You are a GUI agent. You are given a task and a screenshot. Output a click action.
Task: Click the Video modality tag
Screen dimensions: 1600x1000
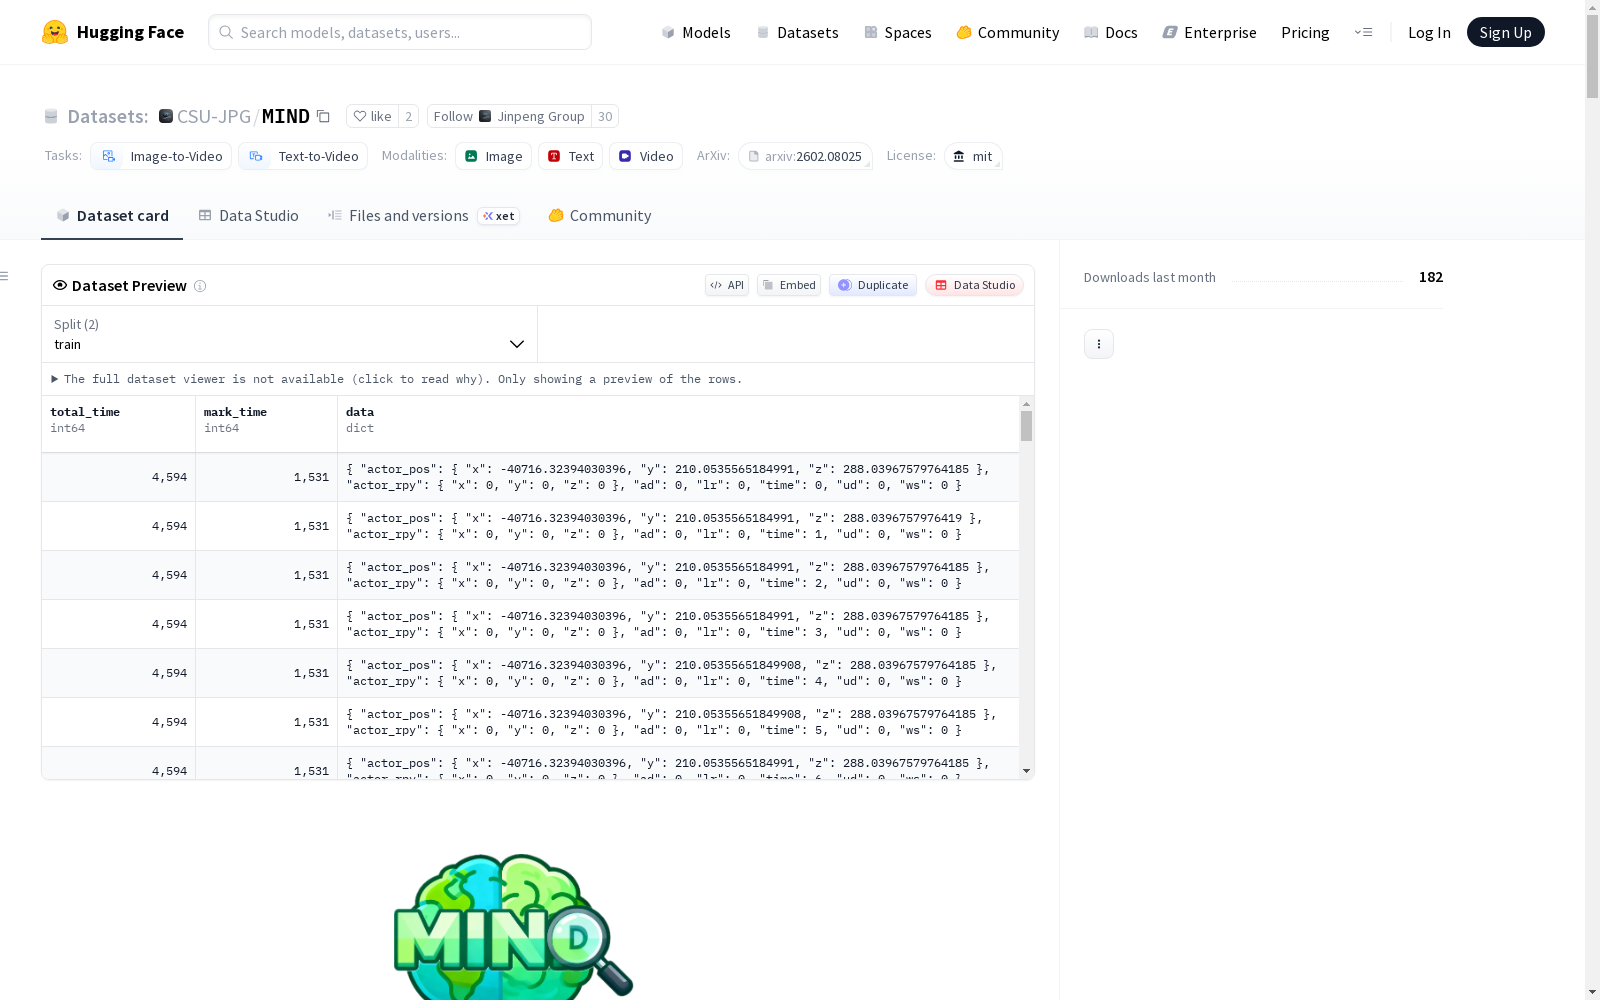click(646, 156)
